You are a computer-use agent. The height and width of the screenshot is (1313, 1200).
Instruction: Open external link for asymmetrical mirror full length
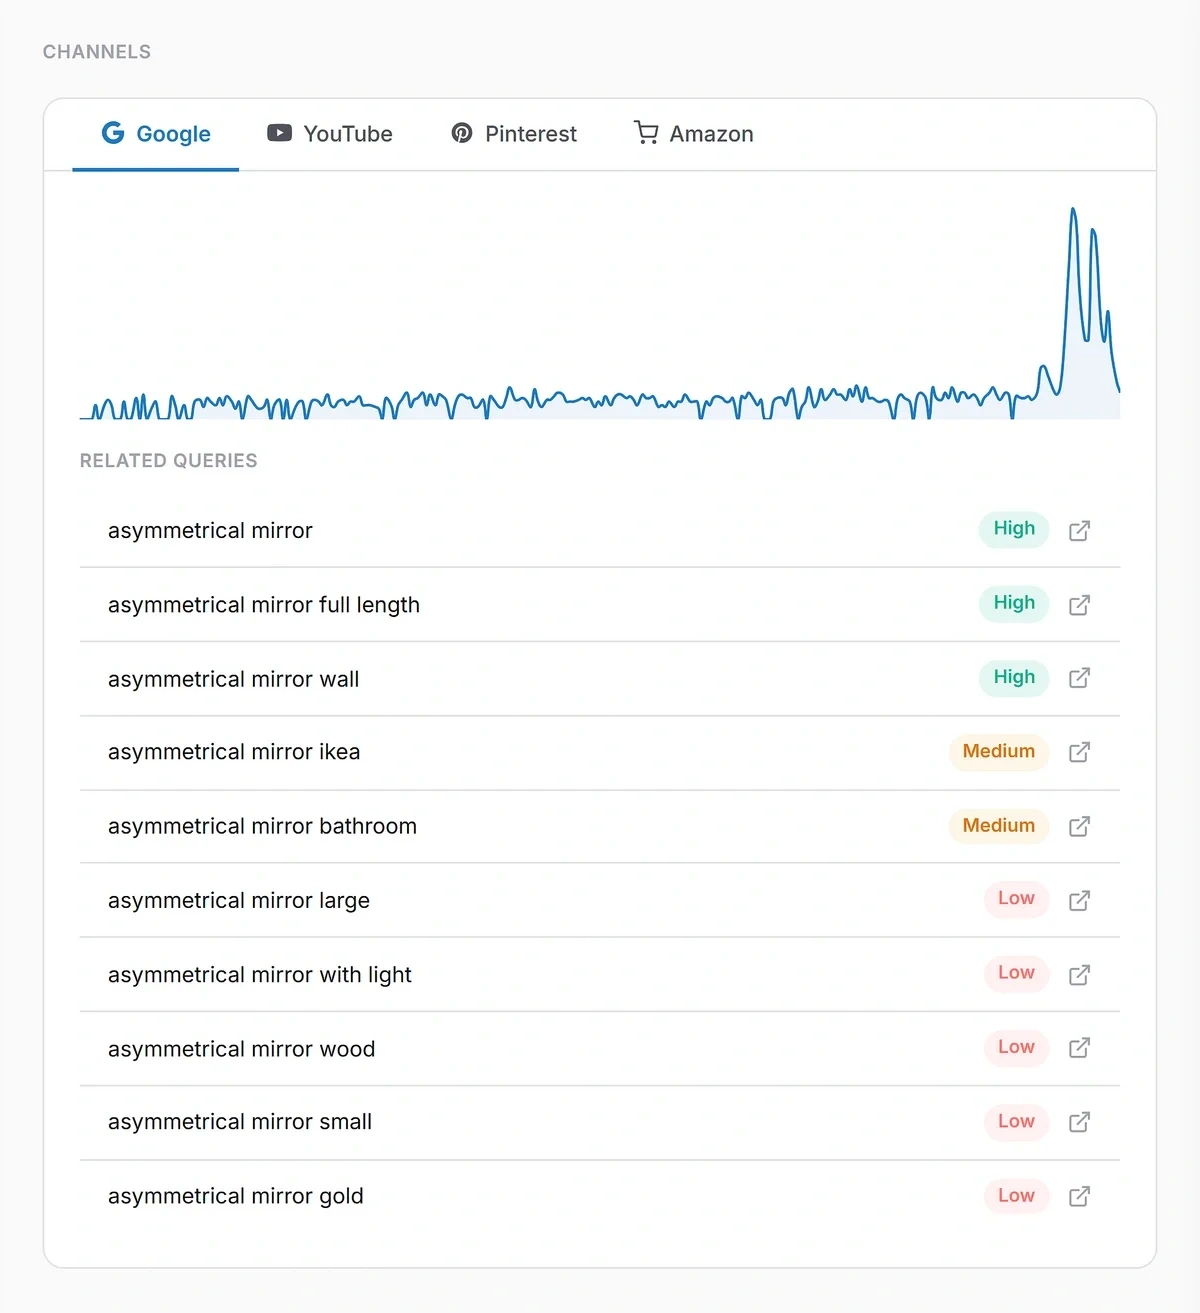[x=1079, y=605]
